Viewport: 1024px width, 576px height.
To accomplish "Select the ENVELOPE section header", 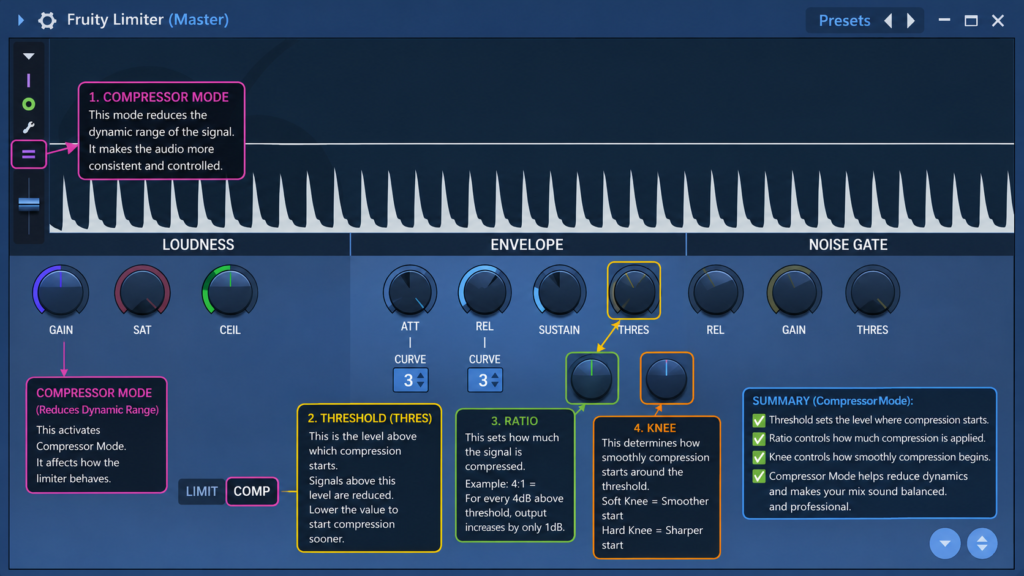I will tap(527, 245).
